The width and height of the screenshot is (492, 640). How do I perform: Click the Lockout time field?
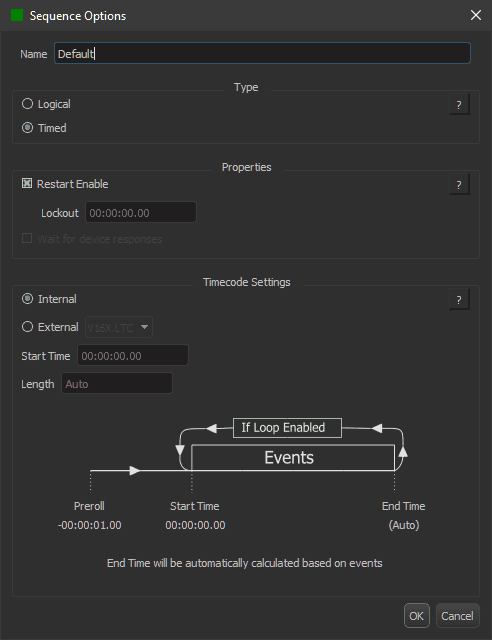coord(141,212)
